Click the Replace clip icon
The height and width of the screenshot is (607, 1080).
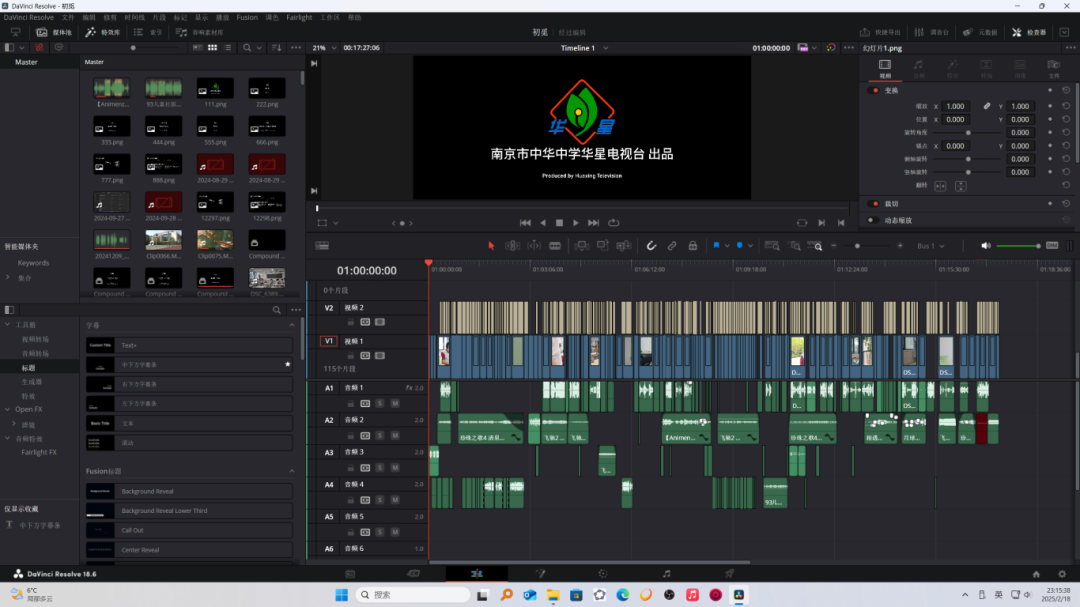click(x=624, y=246)
